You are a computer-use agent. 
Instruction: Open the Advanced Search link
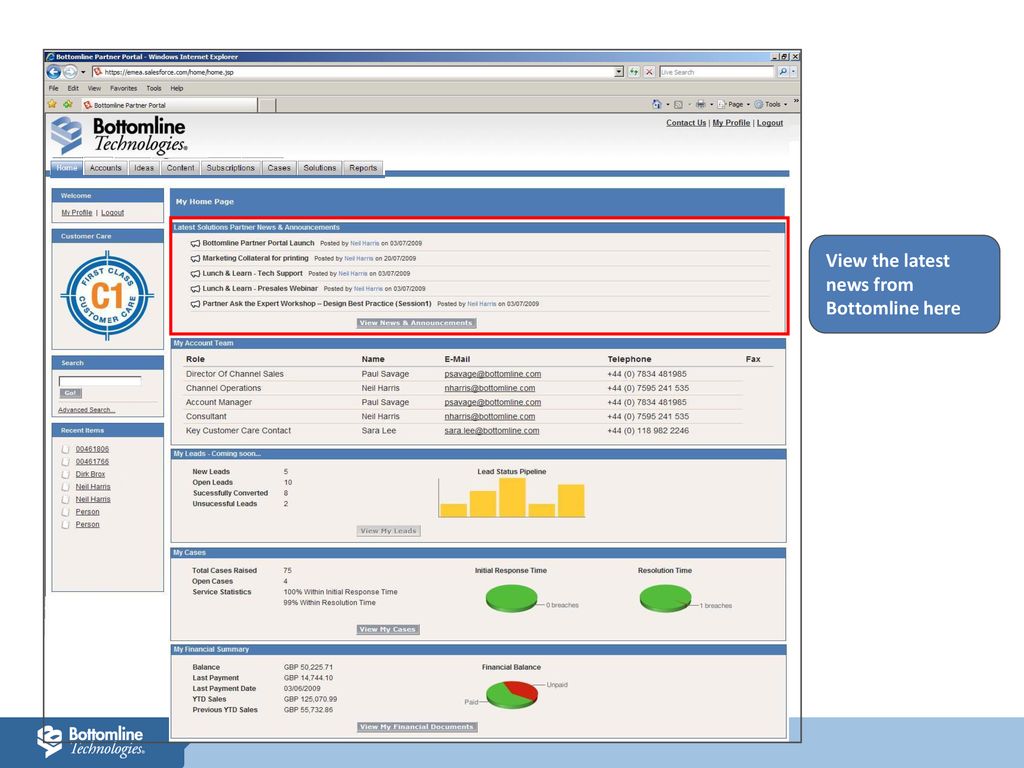pos(86,410)
